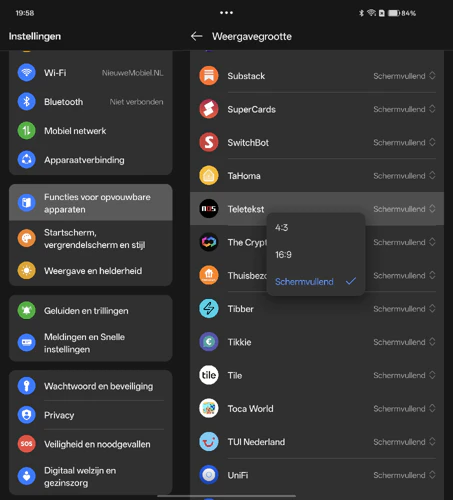Tap the Substack app icon

coord(209,76)
